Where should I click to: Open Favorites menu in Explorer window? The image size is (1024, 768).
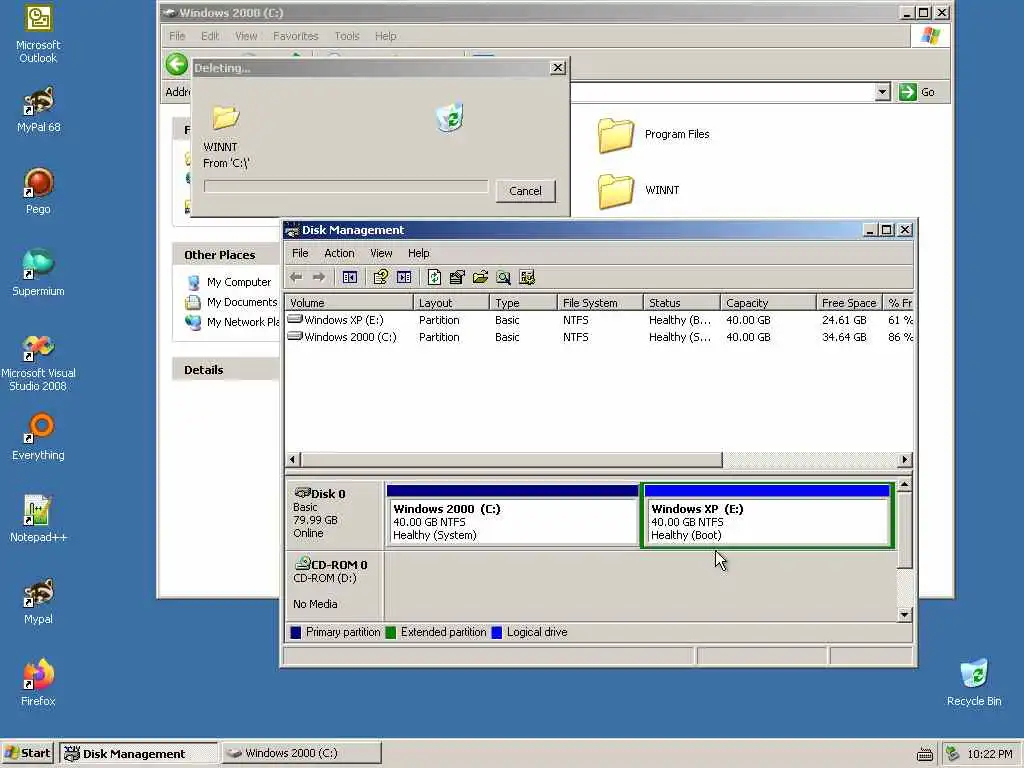coord(295,36)
